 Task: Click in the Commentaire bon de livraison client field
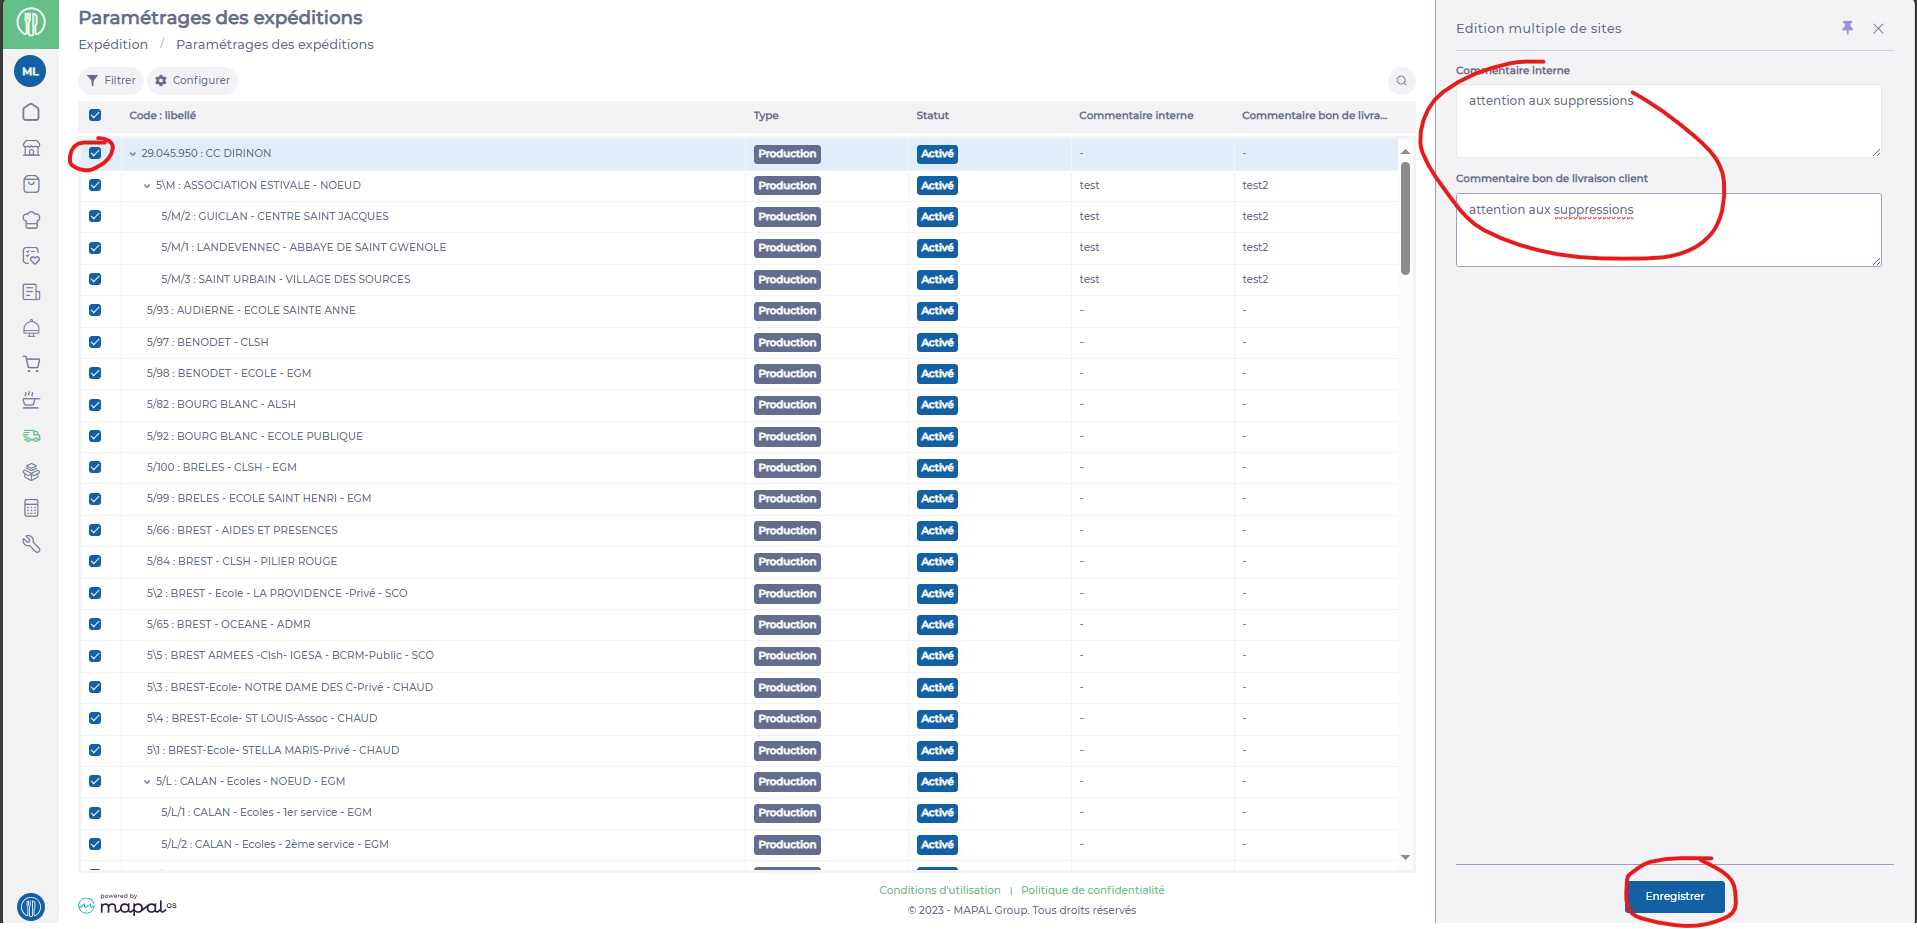pos(1668,230)
